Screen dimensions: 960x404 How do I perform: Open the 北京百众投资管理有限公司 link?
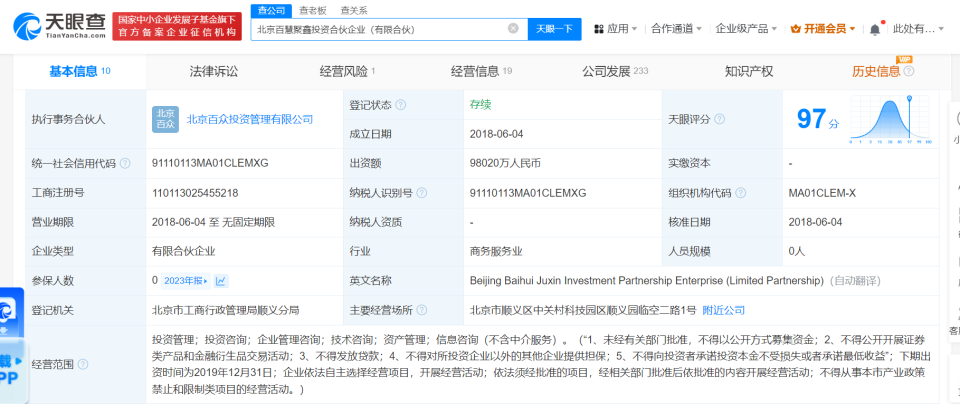[250, 119]
